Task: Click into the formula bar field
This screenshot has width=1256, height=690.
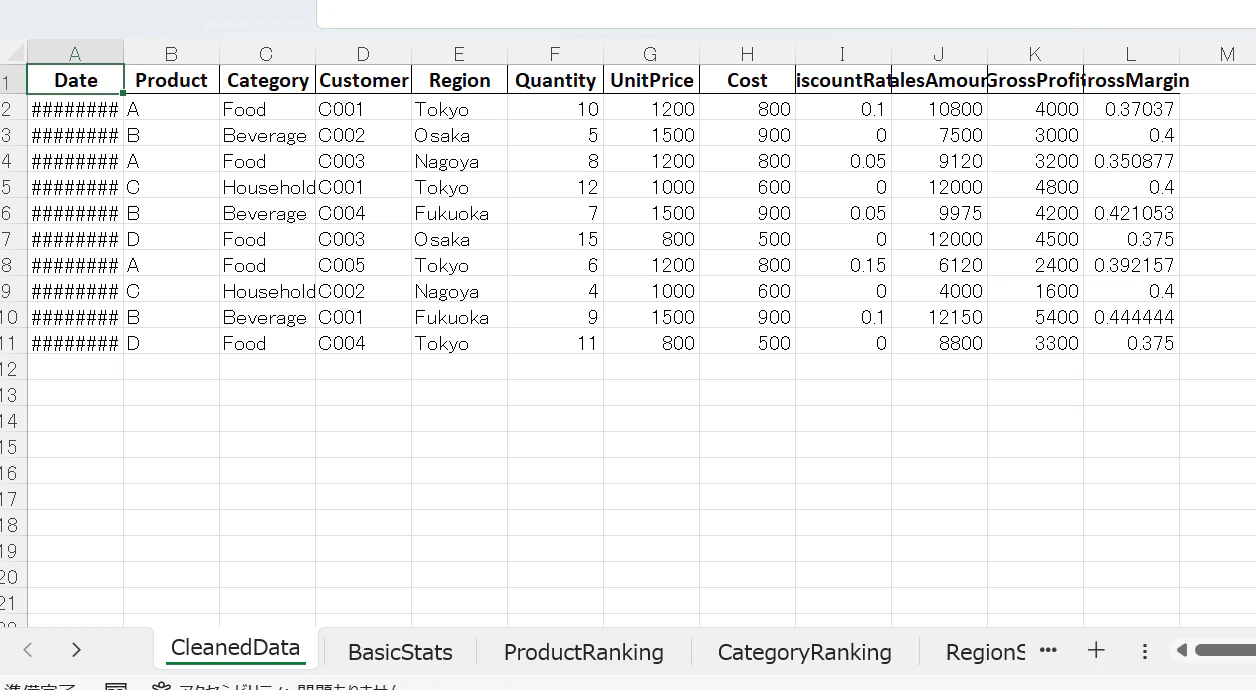Action: pos(786,14)
